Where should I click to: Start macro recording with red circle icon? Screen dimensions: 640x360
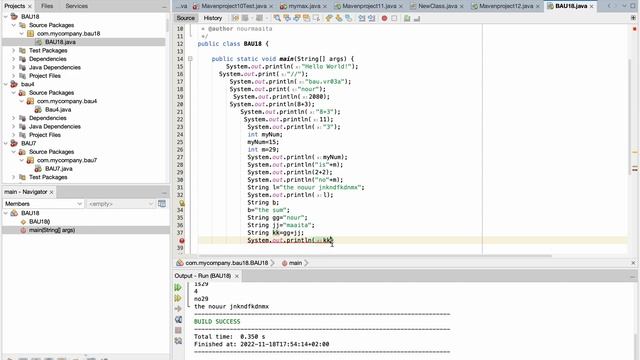click(x=384, y=18)
